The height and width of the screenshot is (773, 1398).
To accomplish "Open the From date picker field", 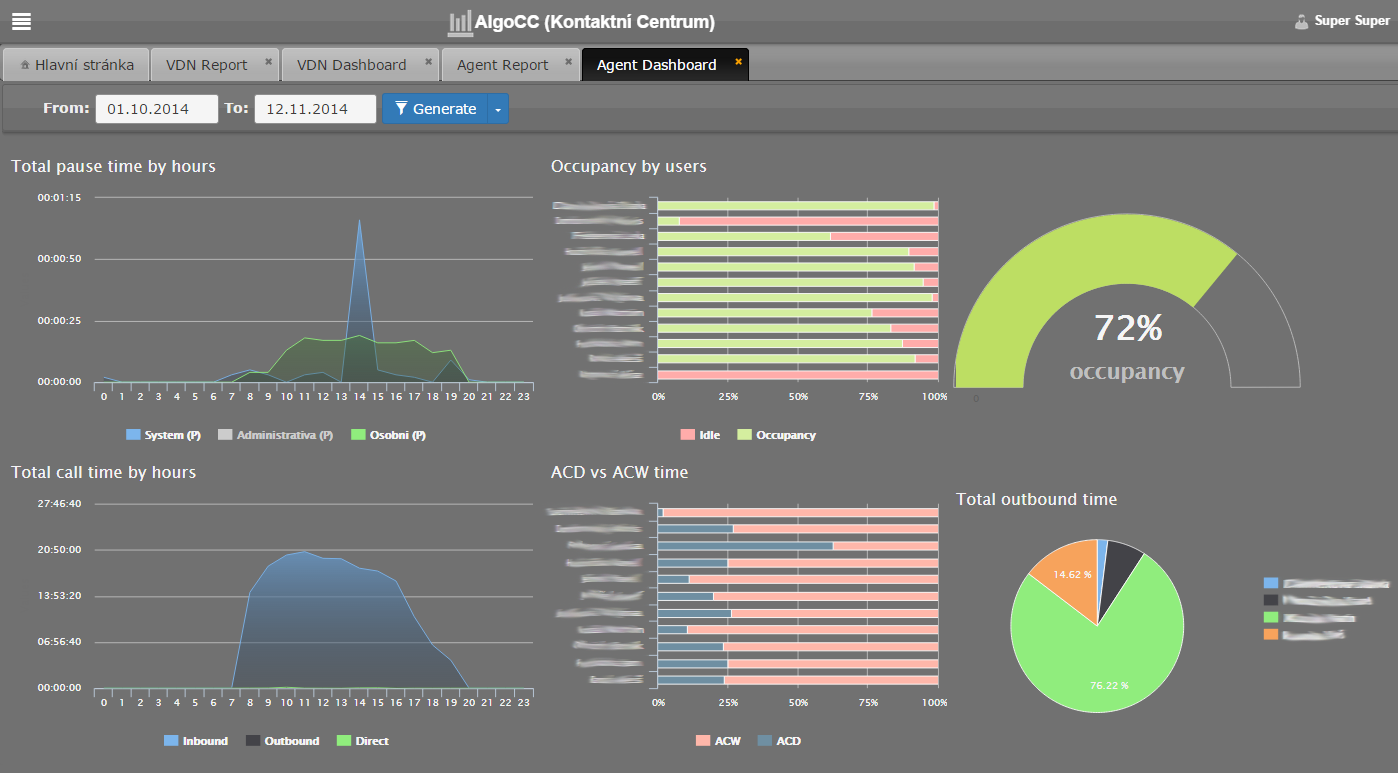I will [157, 109].
